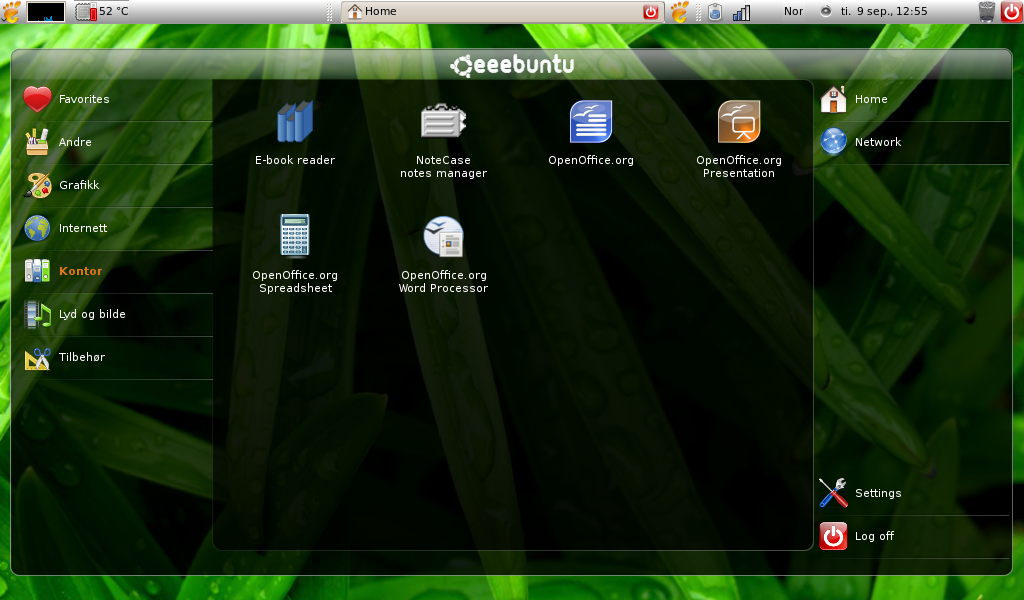Open the Trash icon in top panel
The height and width of the screenshot is (600, 1024).
tap(987, 12)
